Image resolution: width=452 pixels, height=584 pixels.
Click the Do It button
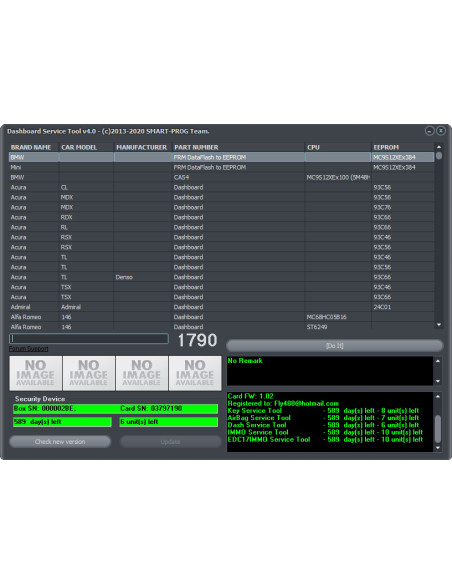click(335, 346)
